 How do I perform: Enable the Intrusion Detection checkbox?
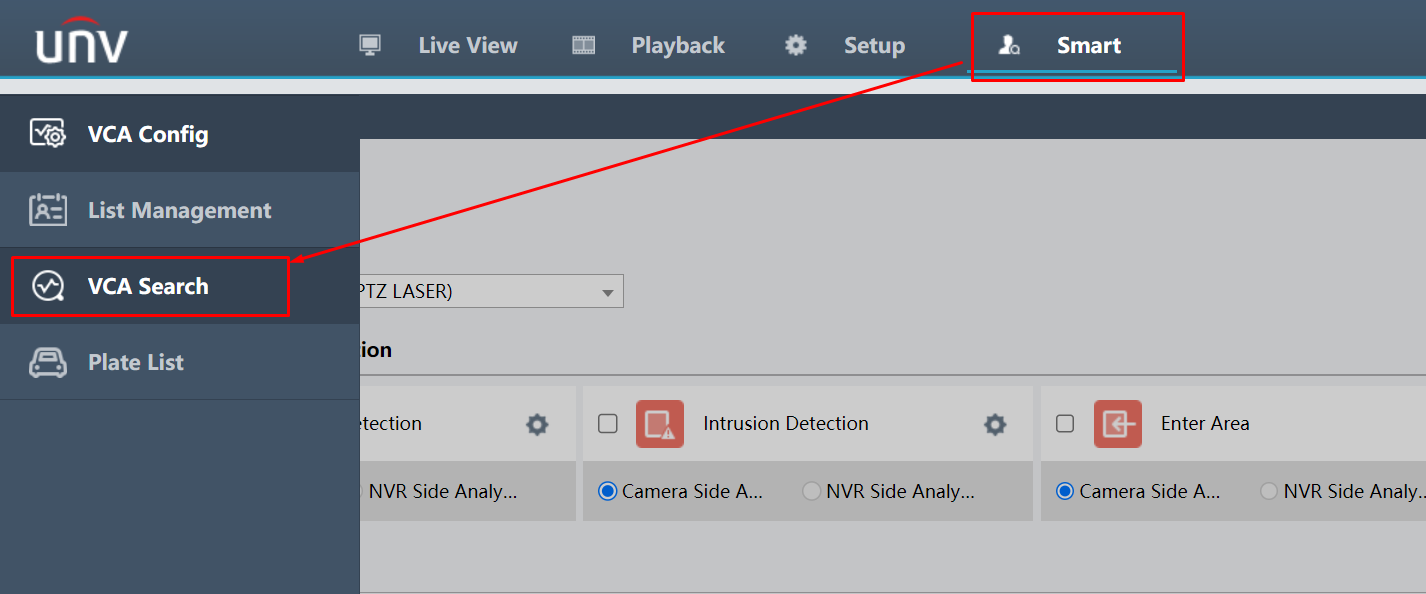(607, 423)
